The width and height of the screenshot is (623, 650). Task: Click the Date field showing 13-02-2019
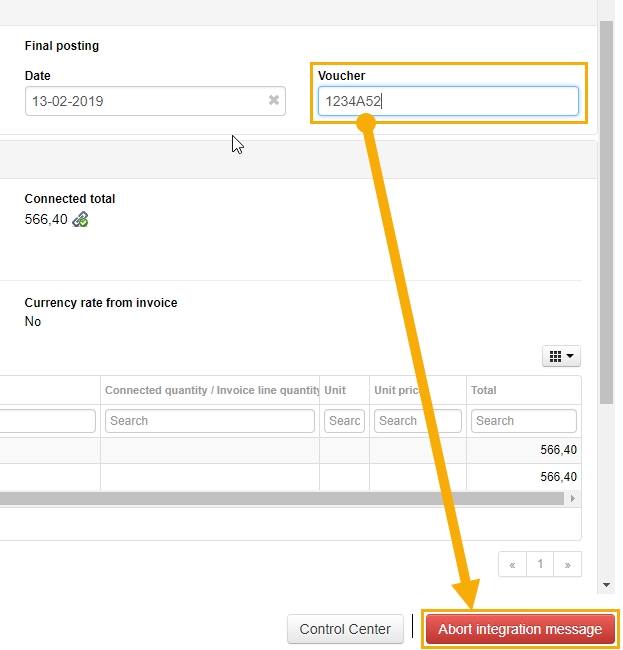click(155, 101)
